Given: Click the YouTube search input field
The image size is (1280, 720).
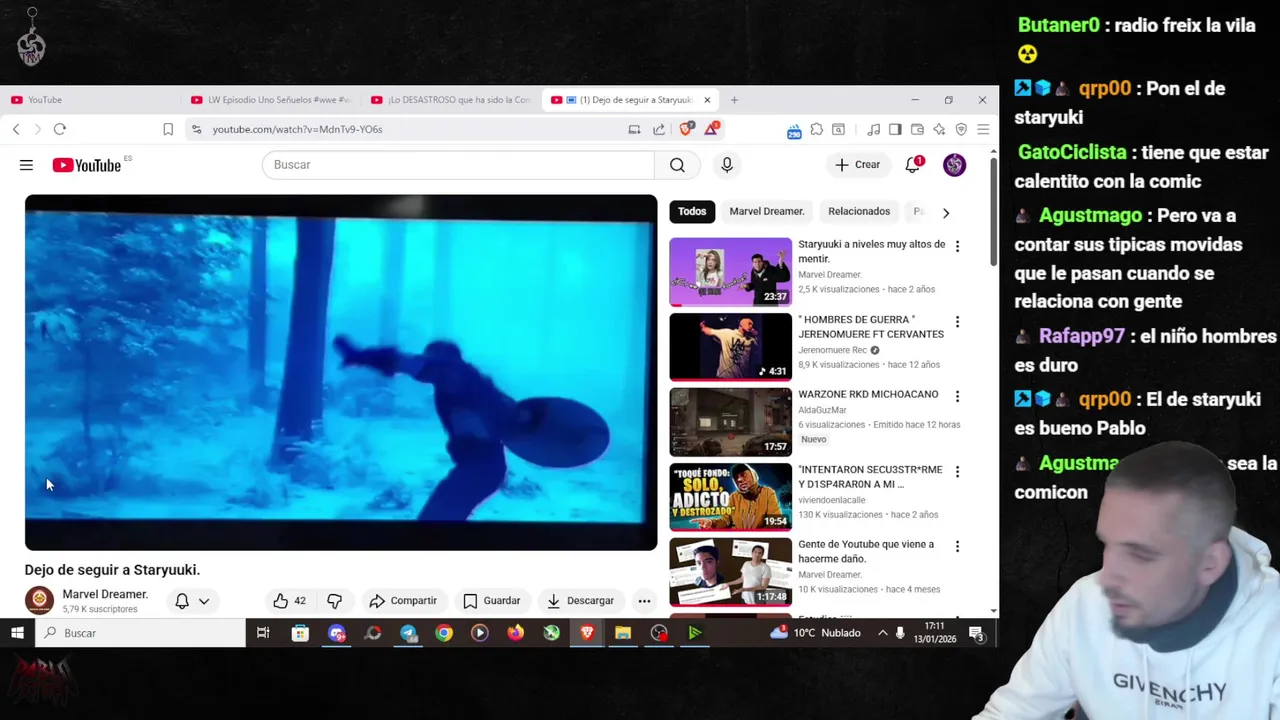Looking at the screenshot, I should pyautogui.click(x=458, y=165).
